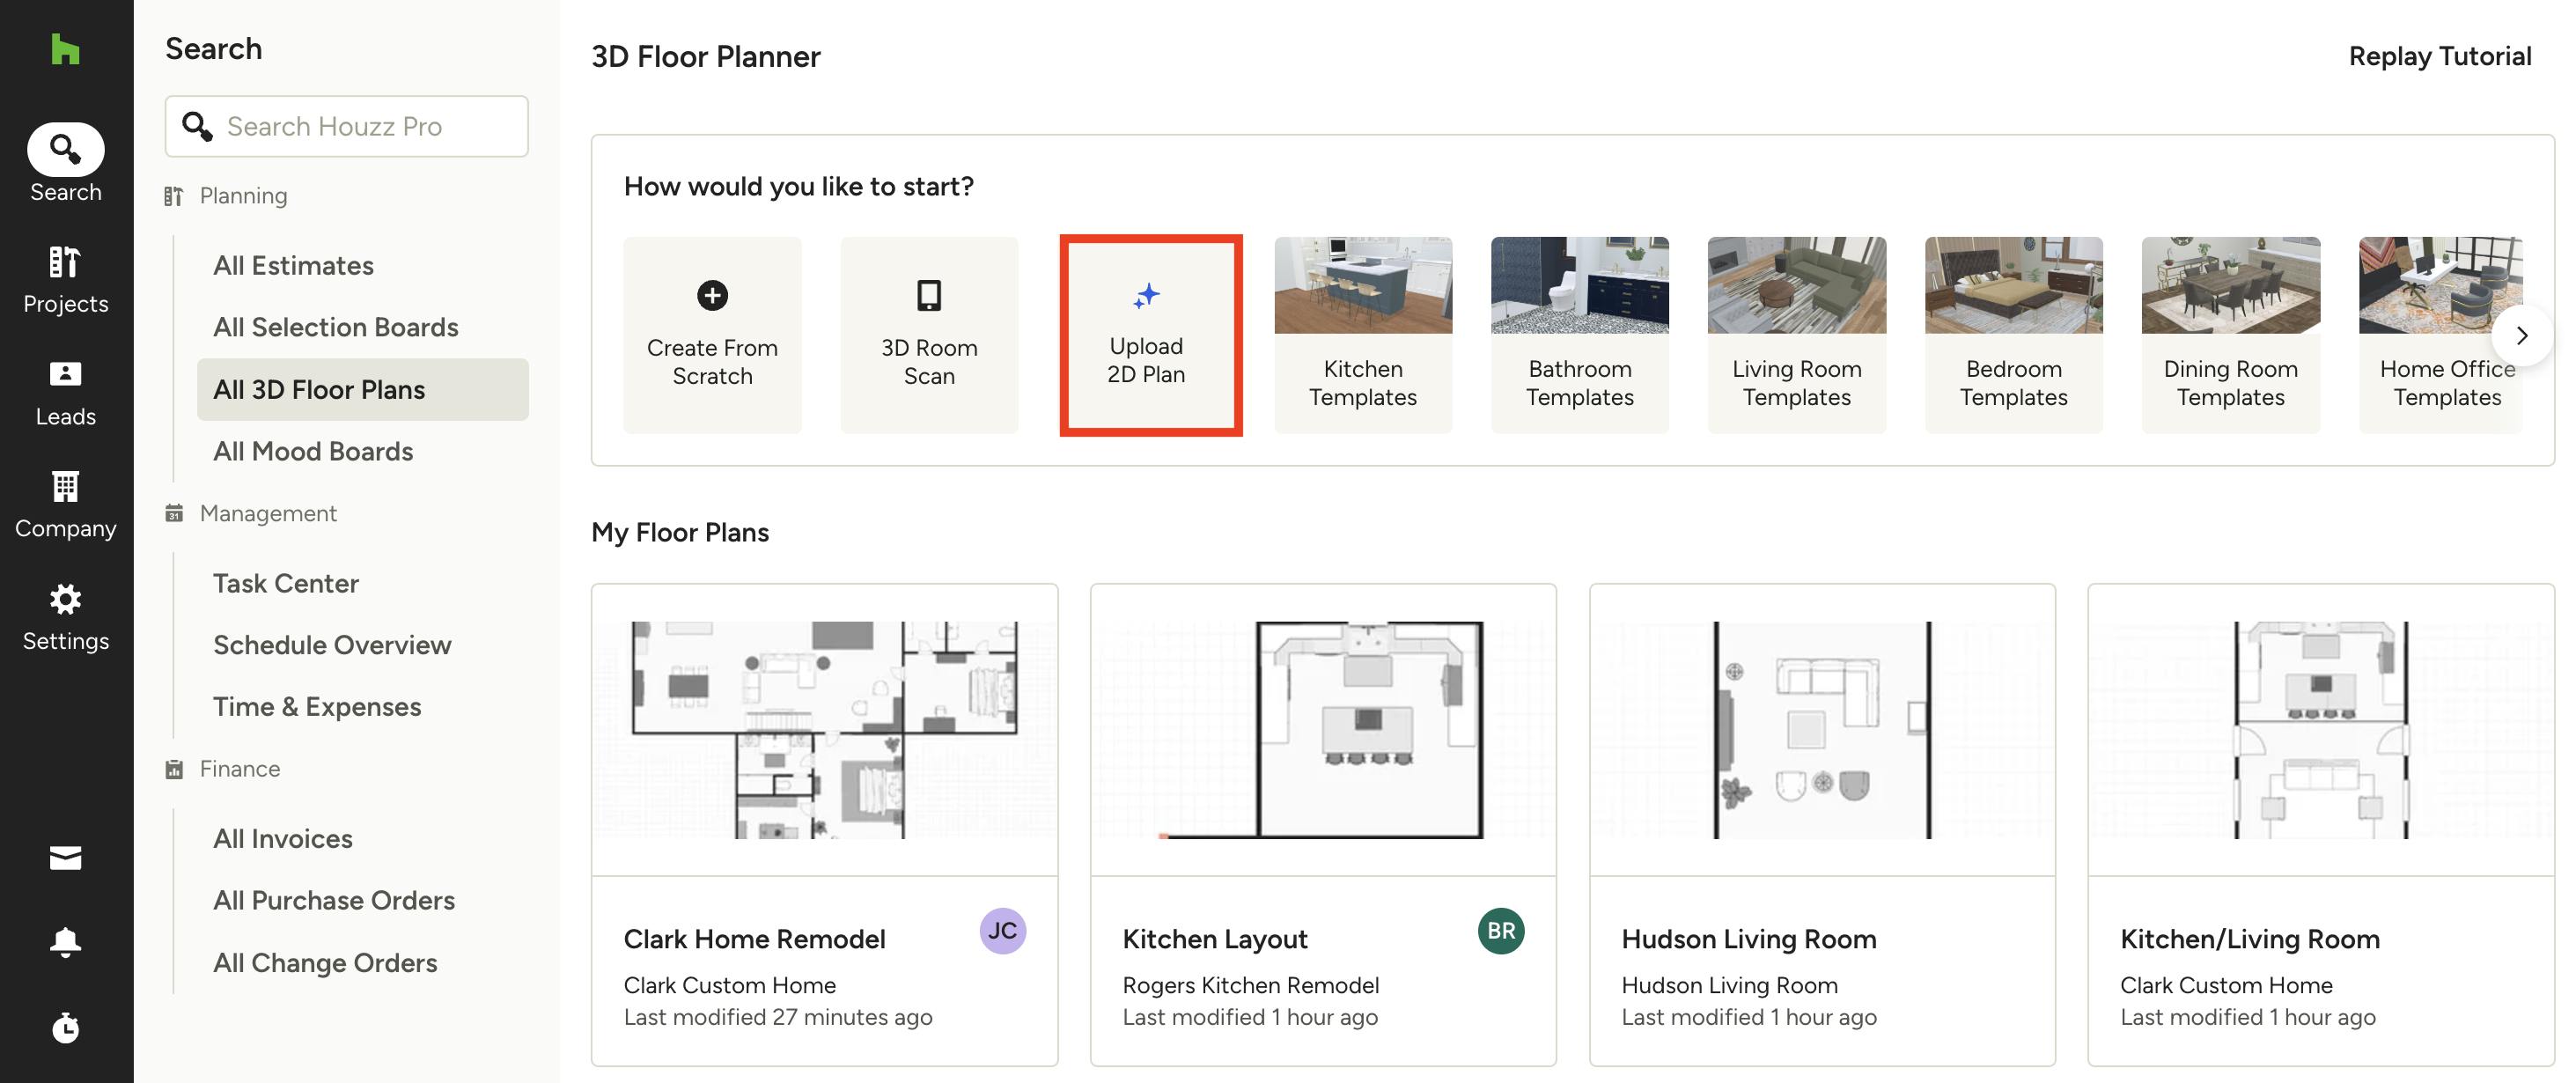Viewport: 2576px width, 1083px height.
Task: Click the Kitchen Layout title
Action: pos(1214,939)
